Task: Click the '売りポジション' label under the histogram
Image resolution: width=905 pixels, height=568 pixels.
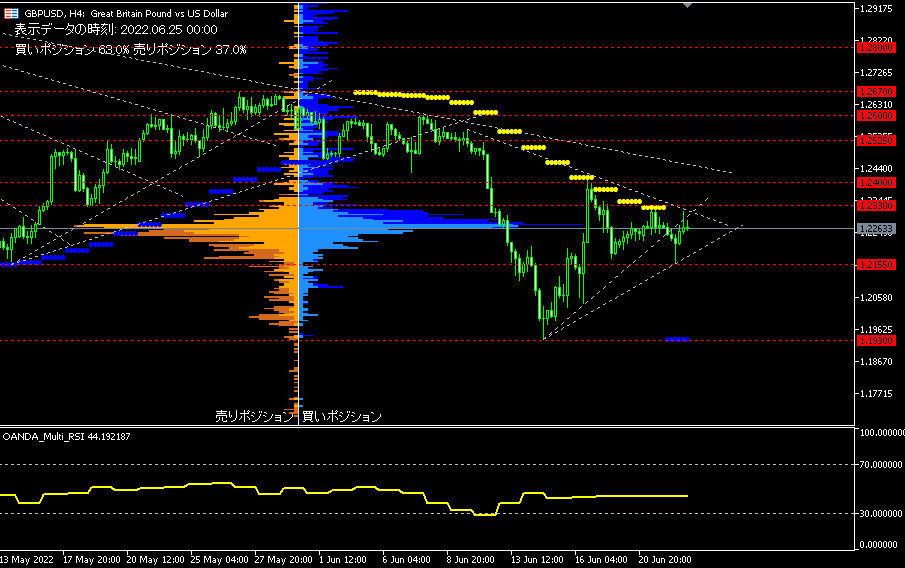Action: click(x=255, y=416)
